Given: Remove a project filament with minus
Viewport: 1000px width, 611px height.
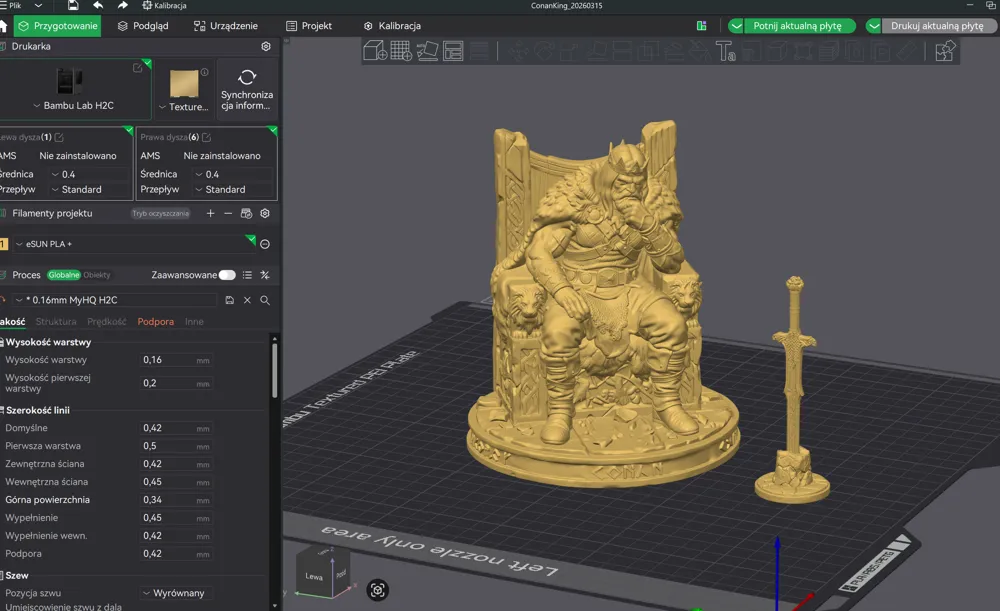Looking at the screenshot, I should (228, 214).
